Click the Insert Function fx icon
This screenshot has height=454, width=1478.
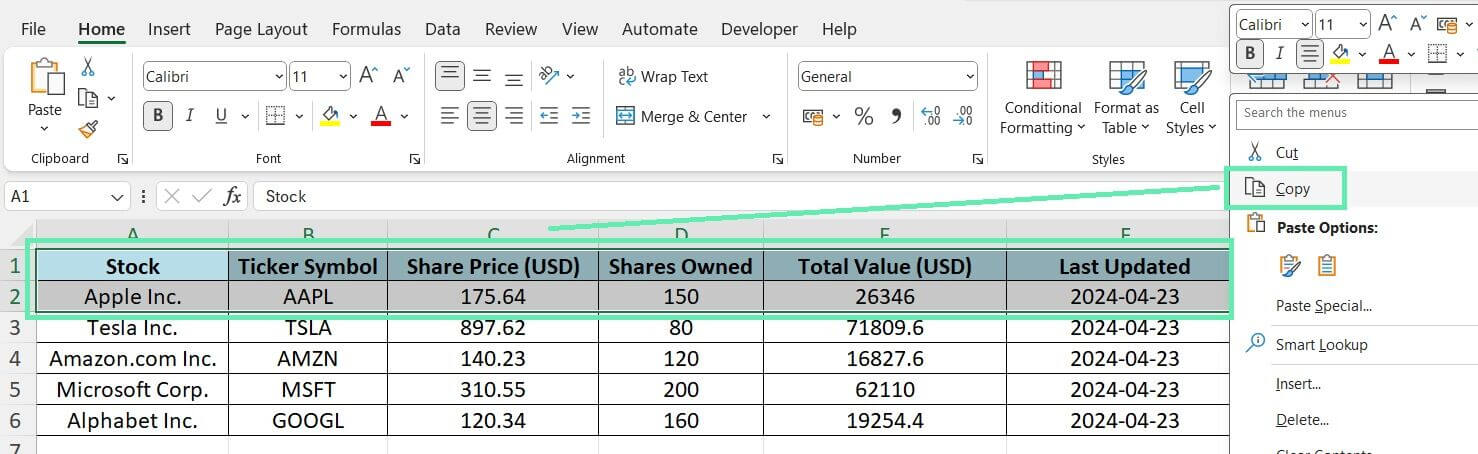232,196
